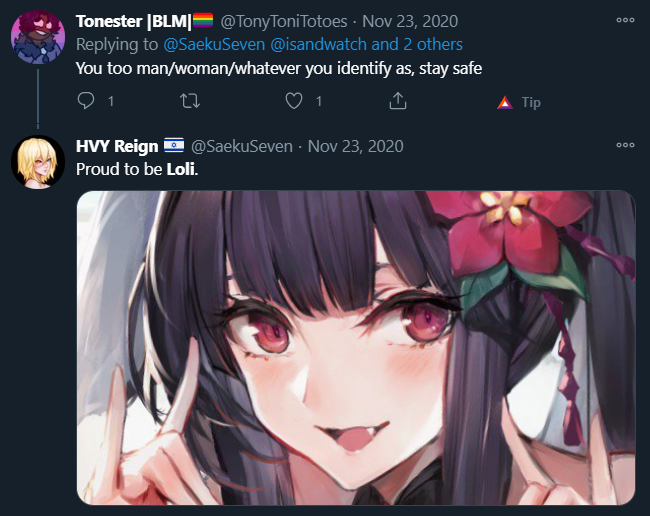The image size is (650, 516).
Task: Open Tonester's profile avatar
Action: (38, 37)
